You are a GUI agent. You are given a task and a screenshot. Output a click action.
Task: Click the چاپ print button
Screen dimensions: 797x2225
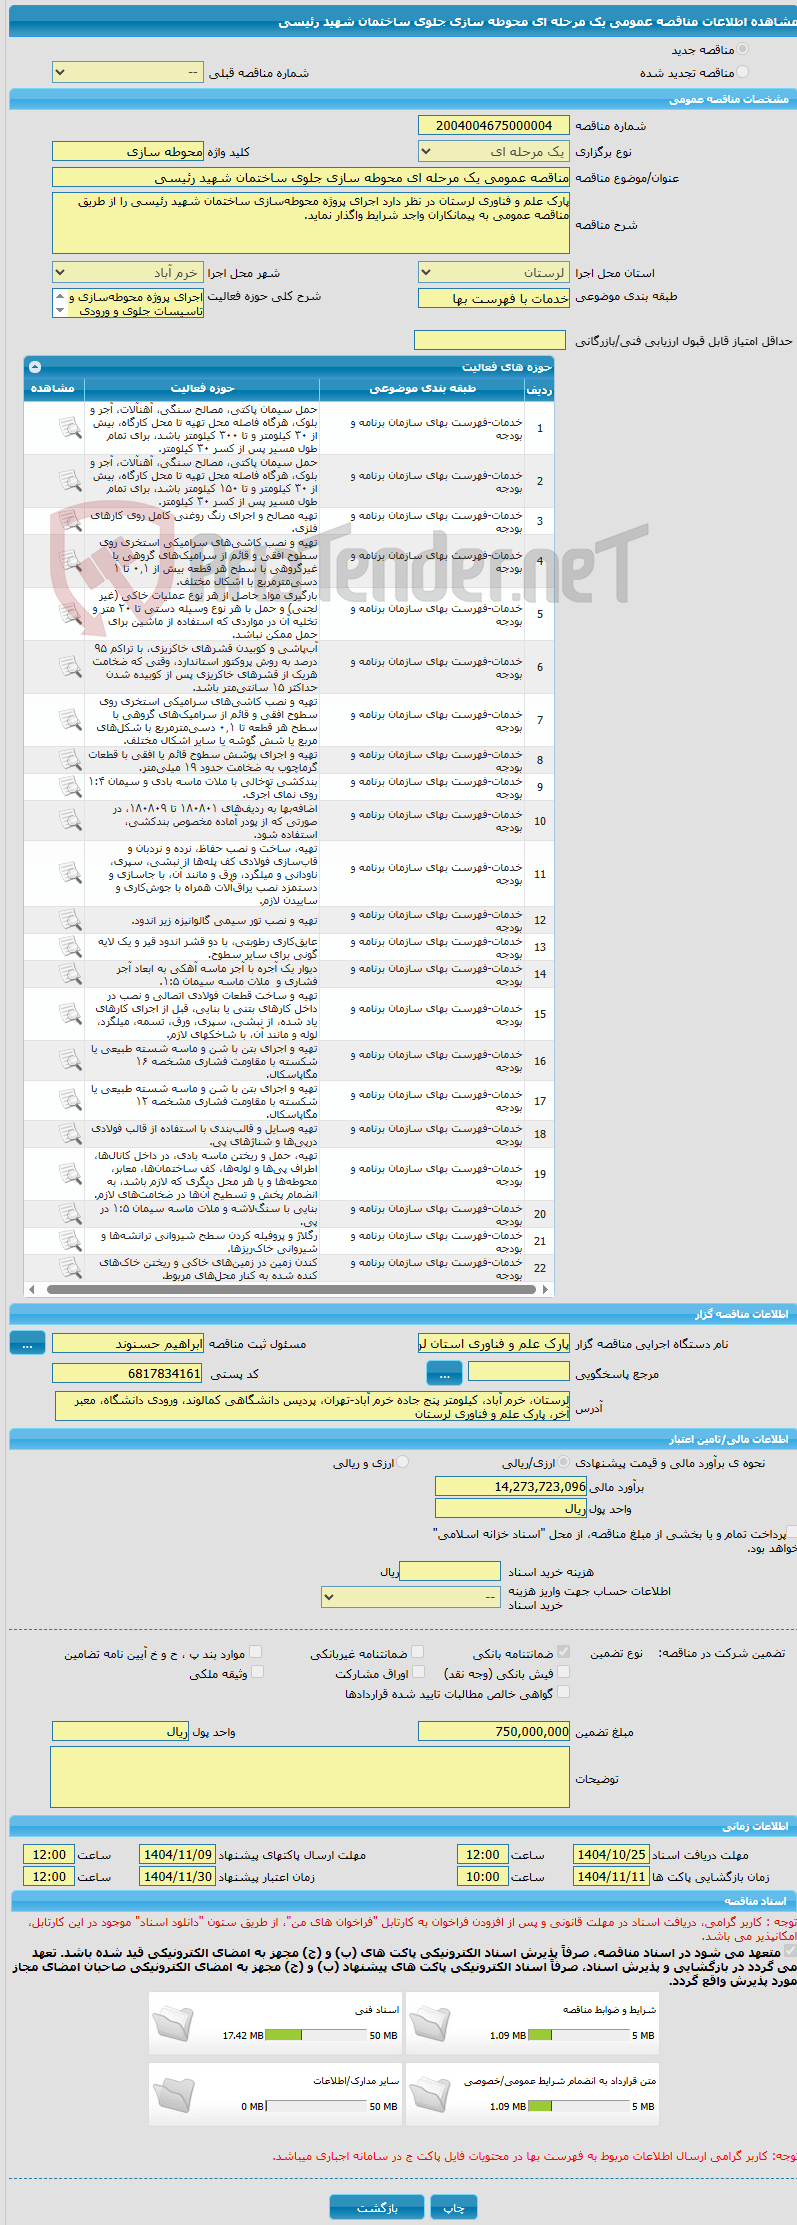(454, 2207)
